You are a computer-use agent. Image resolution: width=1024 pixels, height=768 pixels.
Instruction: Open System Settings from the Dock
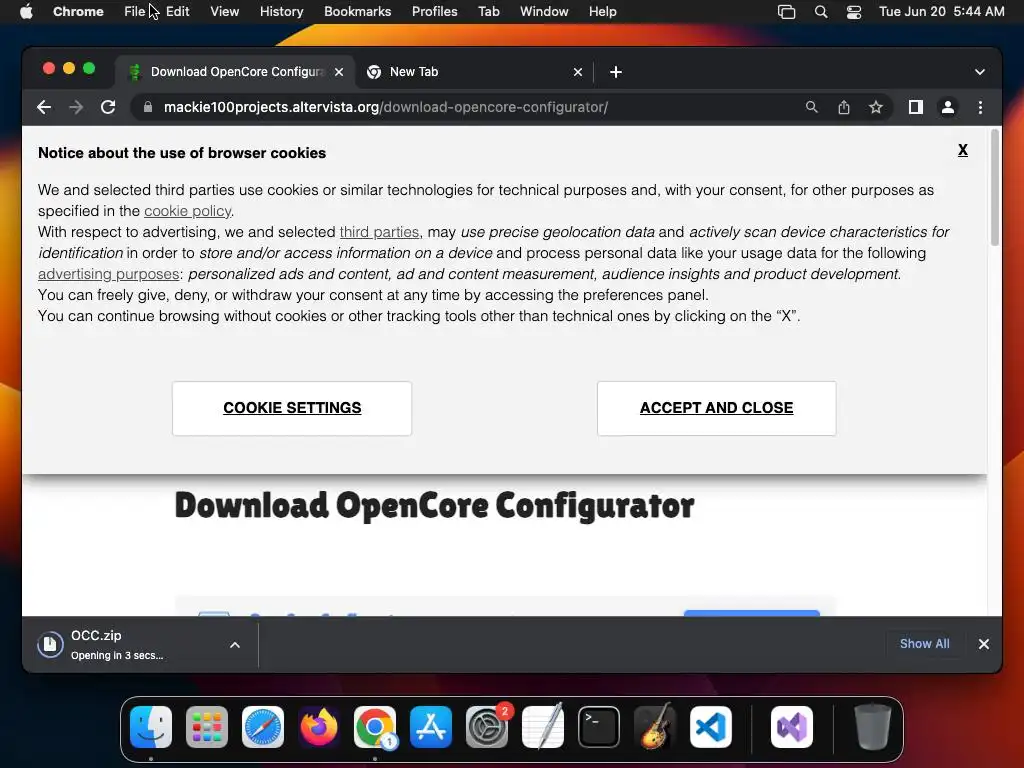point(487,727)
